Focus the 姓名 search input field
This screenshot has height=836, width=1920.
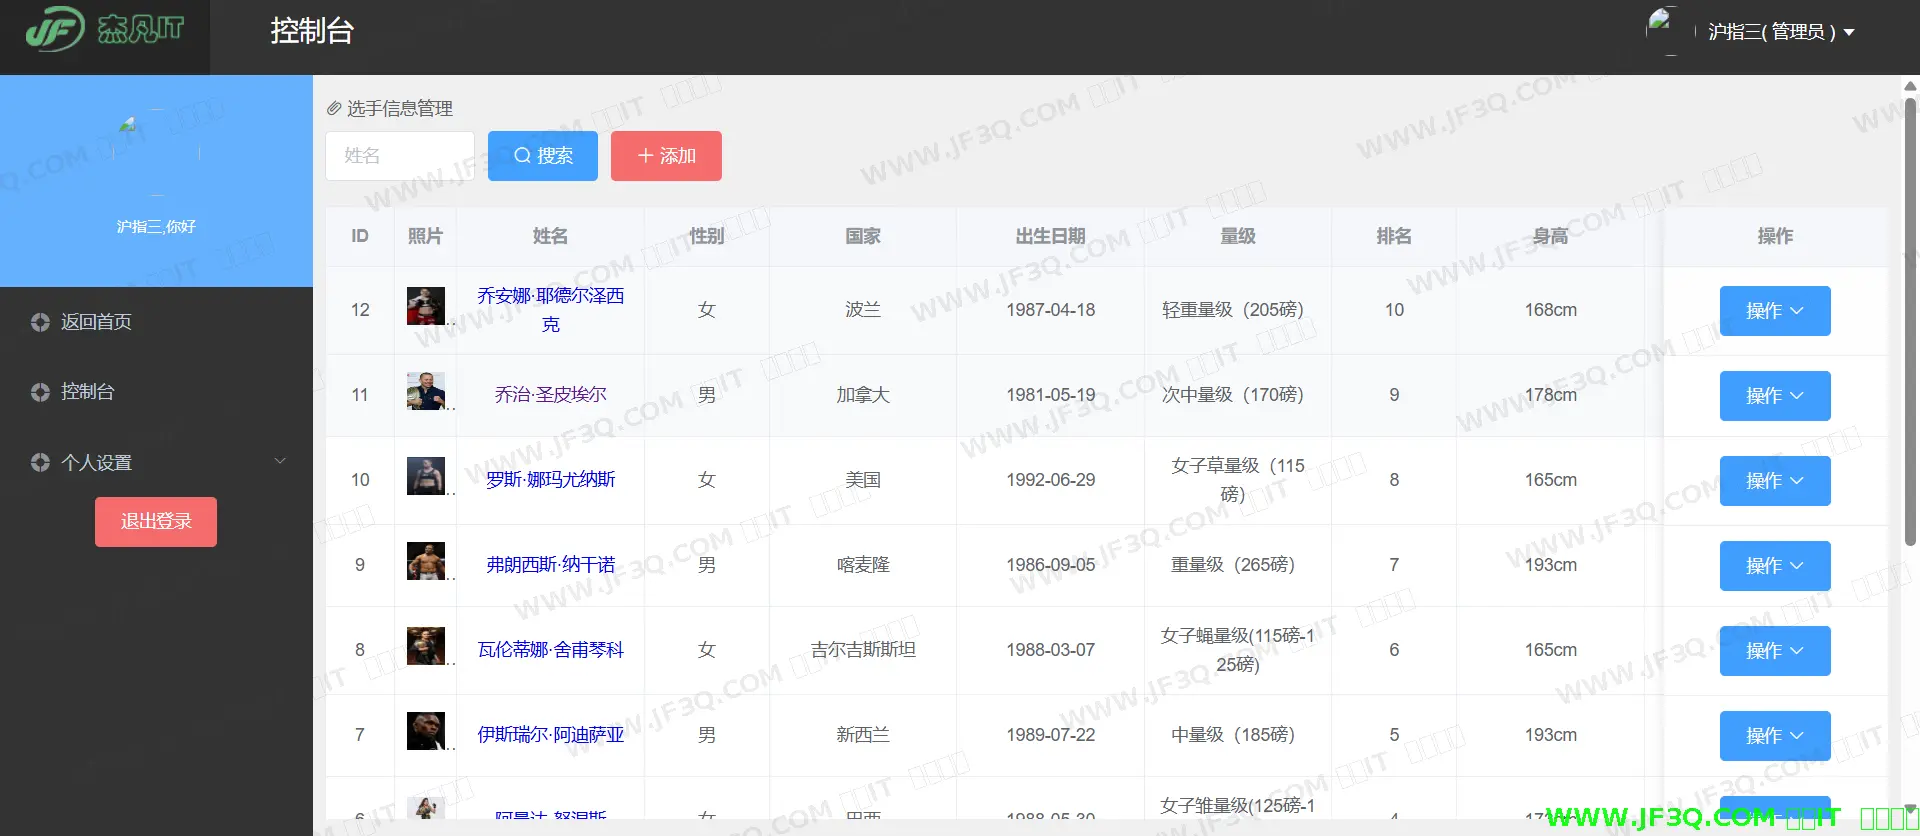[x=400, y=156]
